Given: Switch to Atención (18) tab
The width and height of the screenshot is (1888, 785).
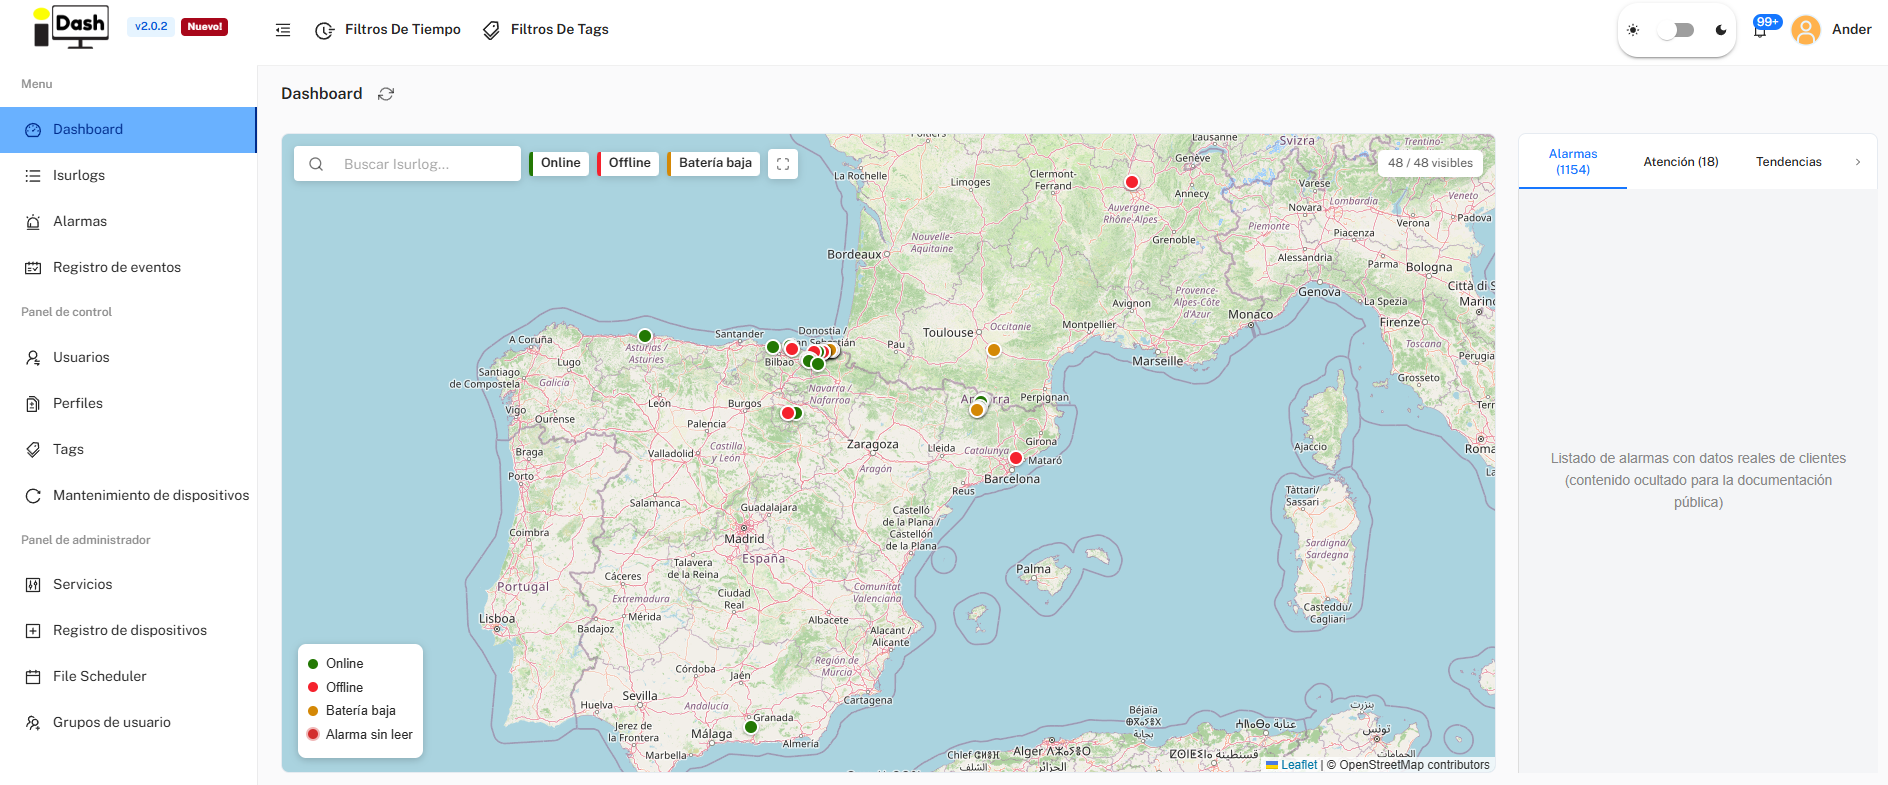Looking at the screenshot, I should (x=1681, y=162).
